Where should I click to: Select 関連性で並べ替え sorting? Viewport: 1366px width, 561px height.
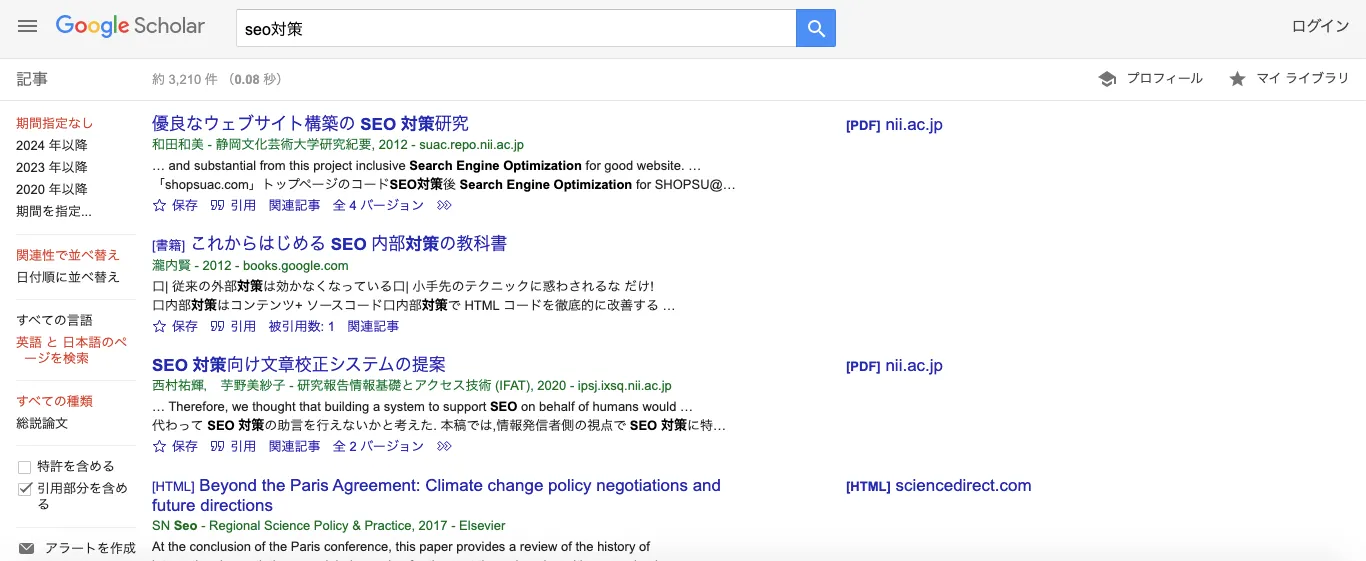(68, 255)
